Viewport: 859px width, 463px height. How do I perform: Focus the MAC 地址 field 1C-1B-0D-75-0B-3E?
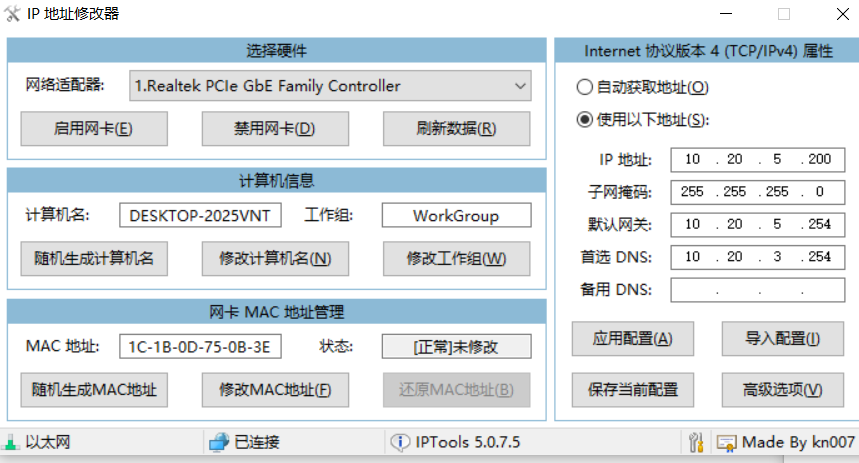201,347
